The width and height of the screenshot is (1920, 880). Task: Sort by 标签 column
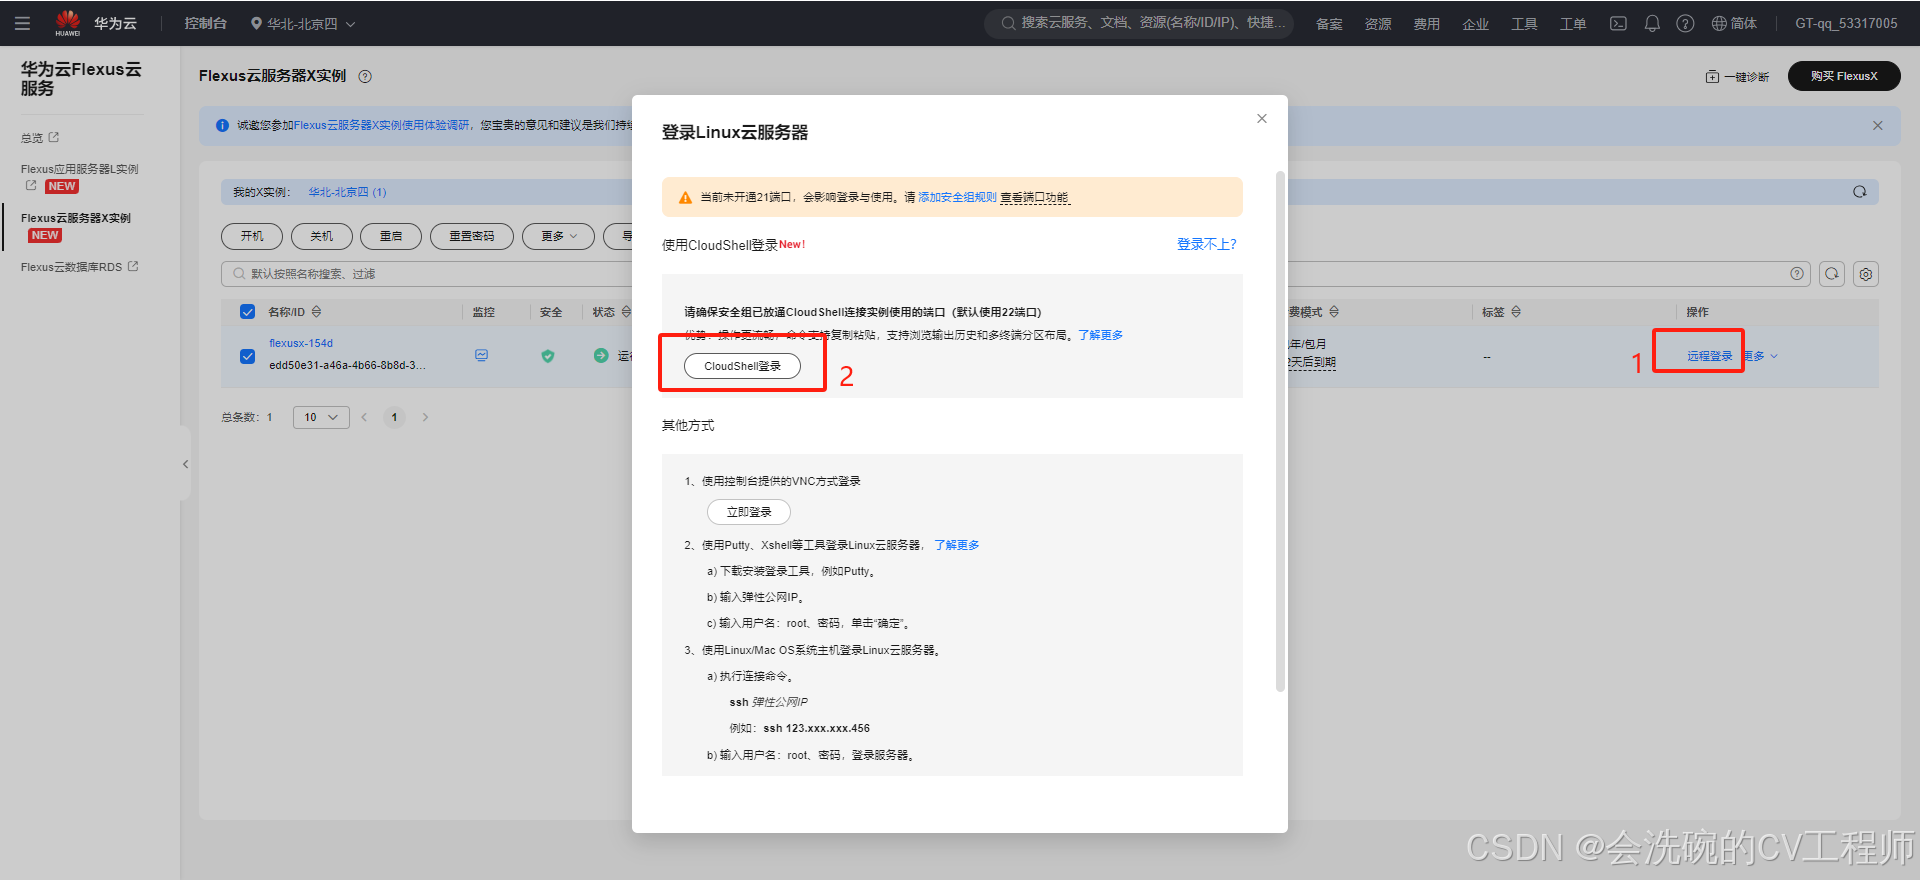click(x=1516, y=312)
